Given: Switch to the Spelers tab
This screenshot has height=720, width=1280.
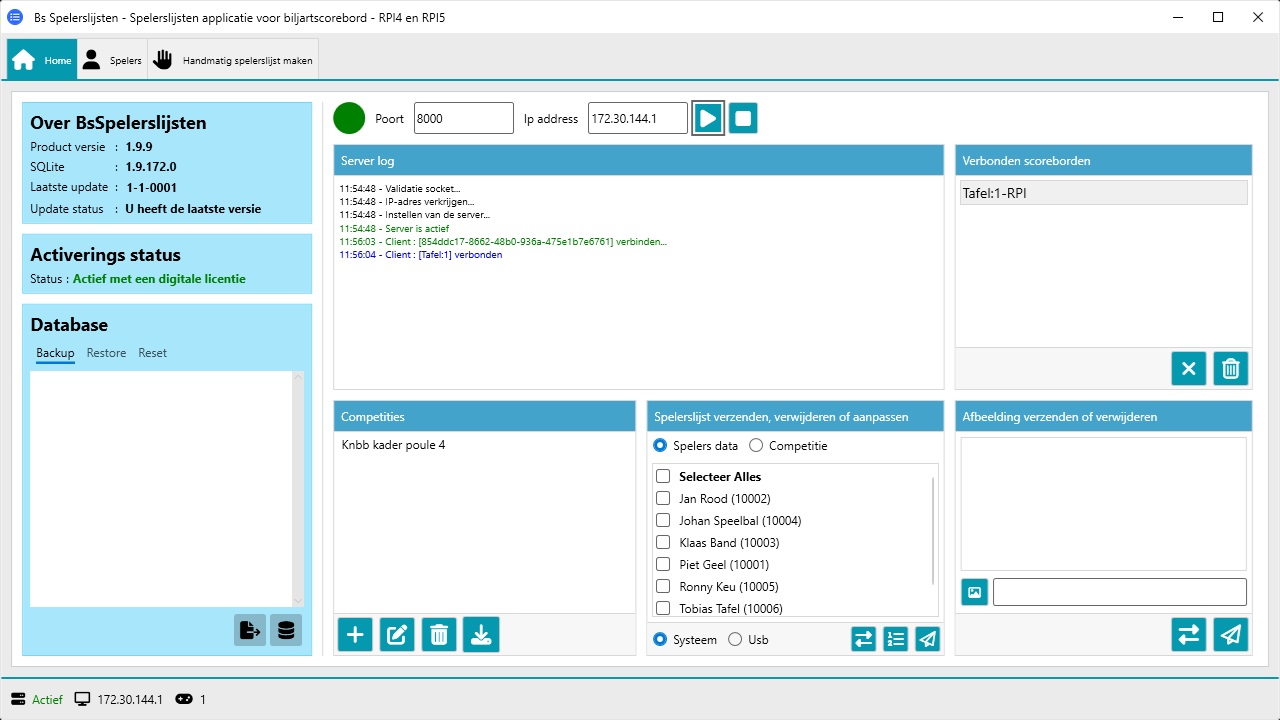Looking at the screenshot, I should point(113,61).
